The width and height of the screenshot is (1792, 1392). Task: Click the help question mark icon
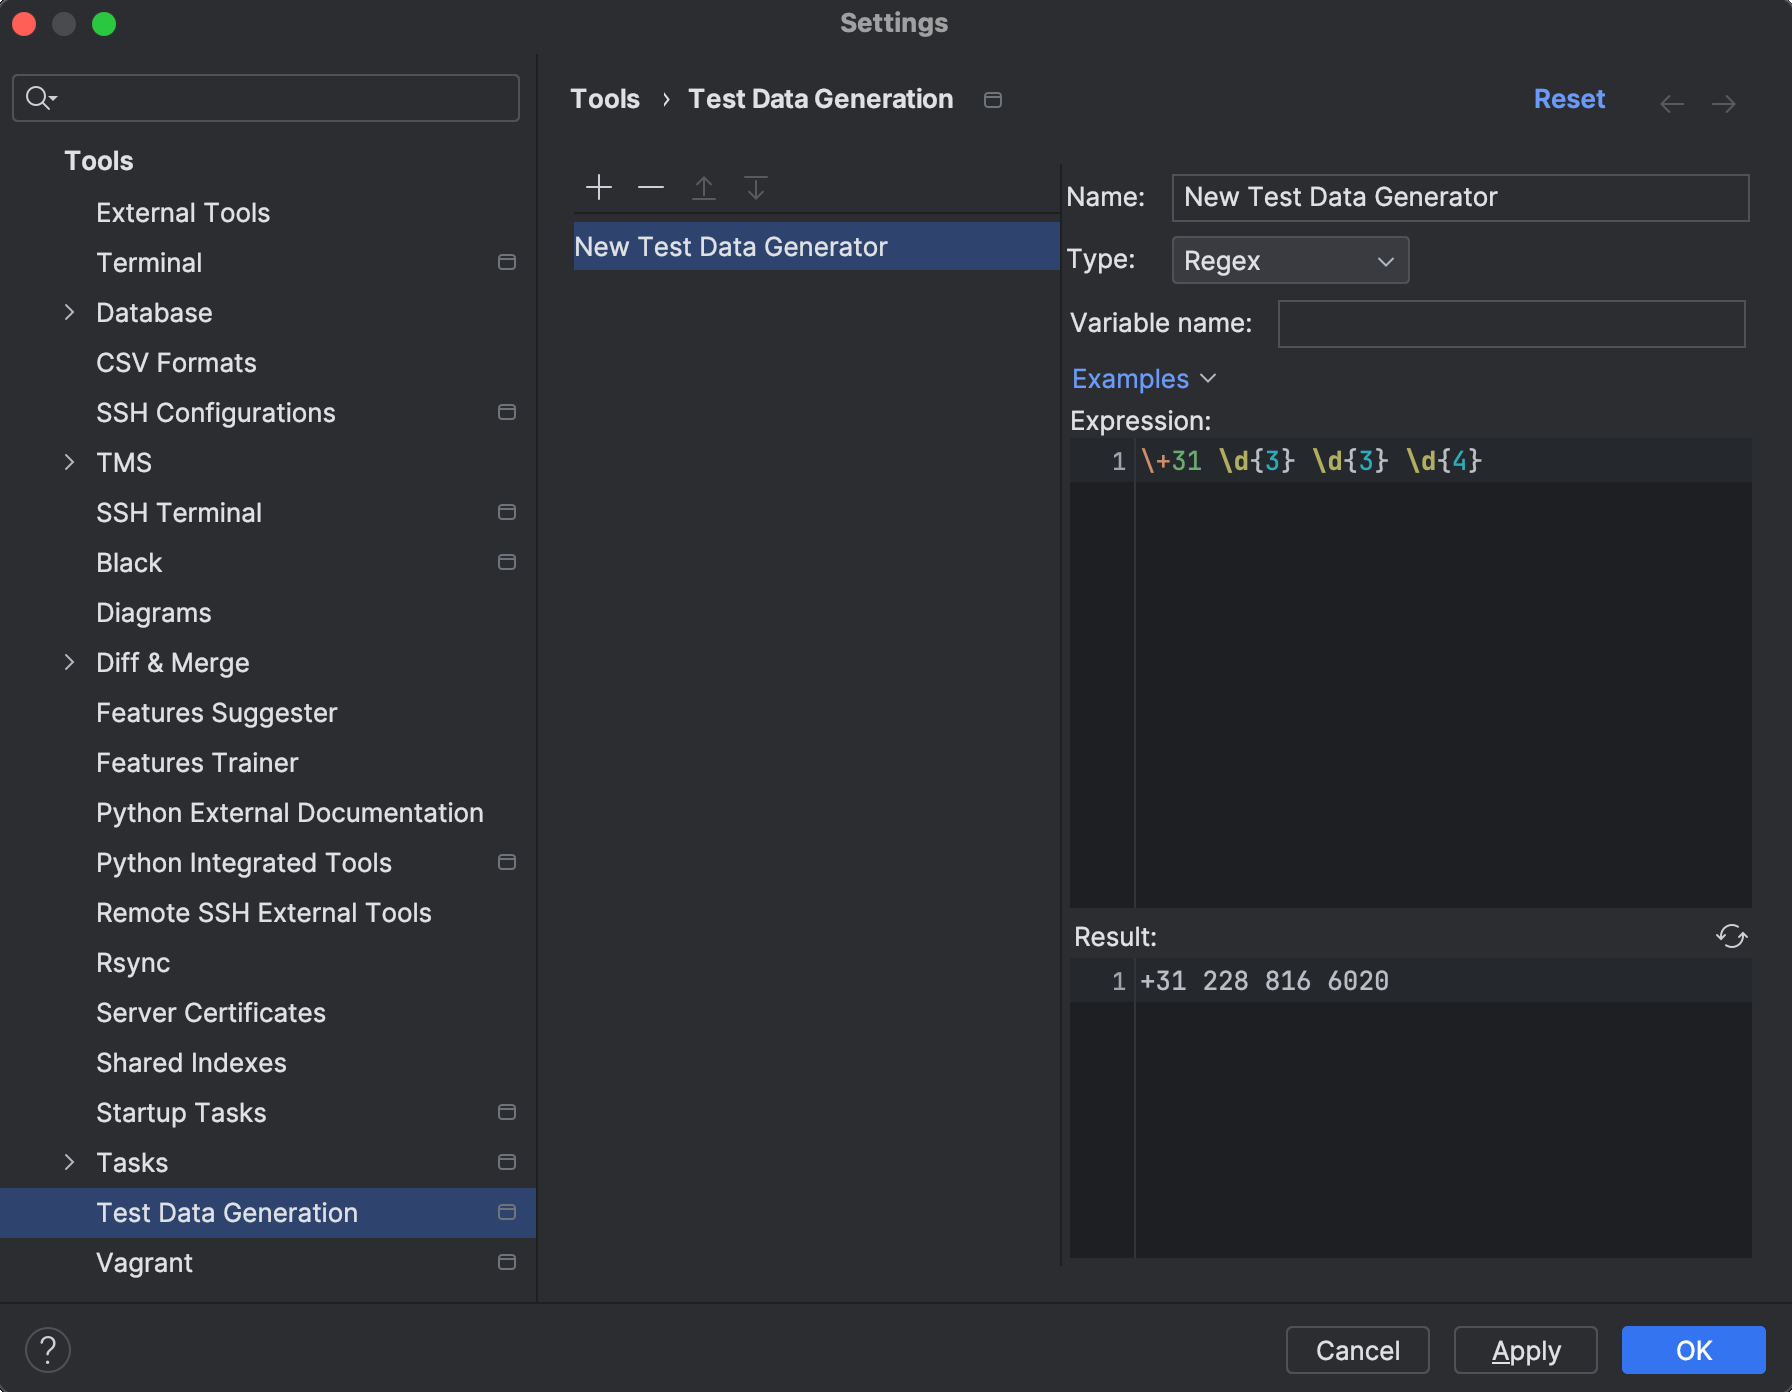[x=48, y=1350]
